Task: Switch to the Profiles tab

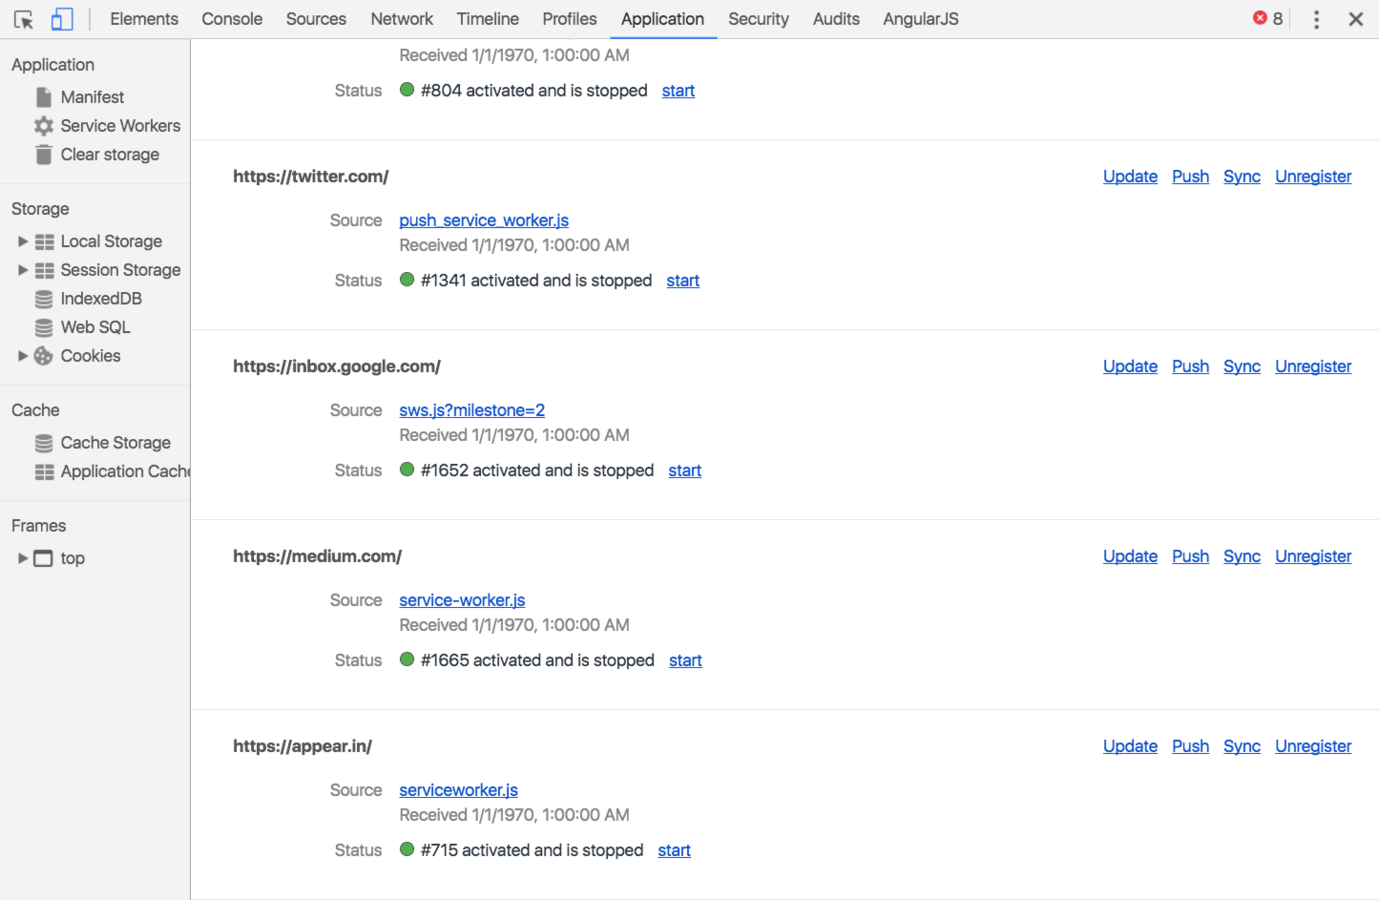Action: click(570, 19)
